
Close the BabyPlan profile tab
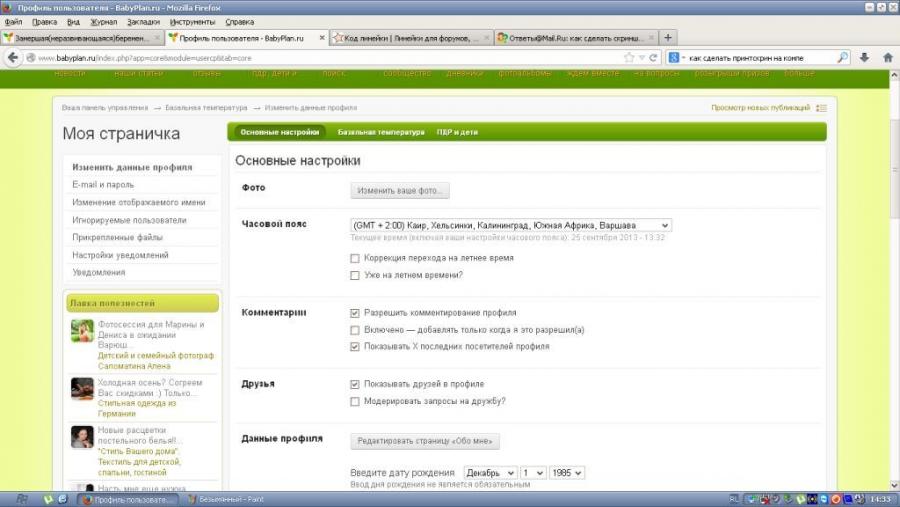point(321,38)
